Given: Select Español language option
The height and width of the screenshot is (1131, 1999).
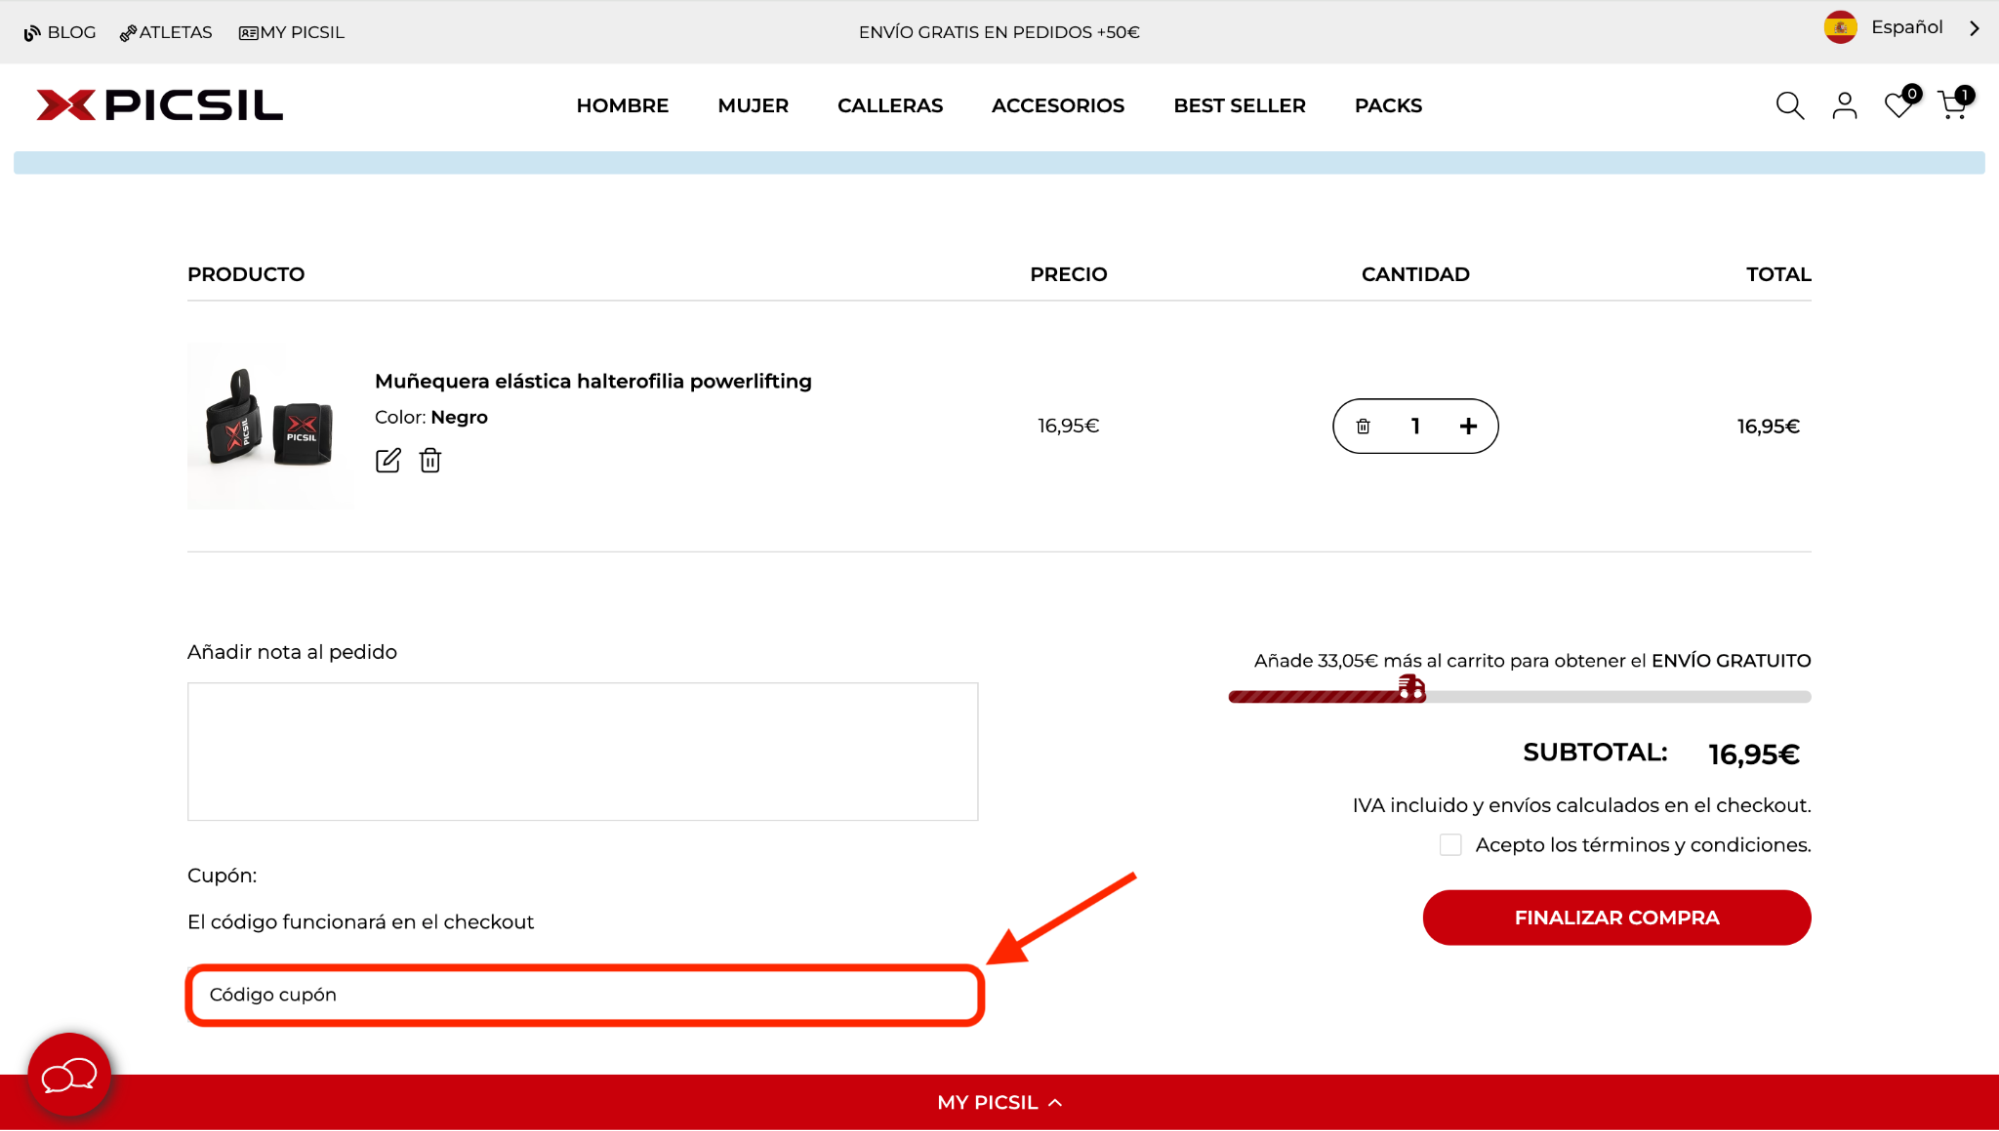Looking at the screenshot, I should tap(1906, 27).
